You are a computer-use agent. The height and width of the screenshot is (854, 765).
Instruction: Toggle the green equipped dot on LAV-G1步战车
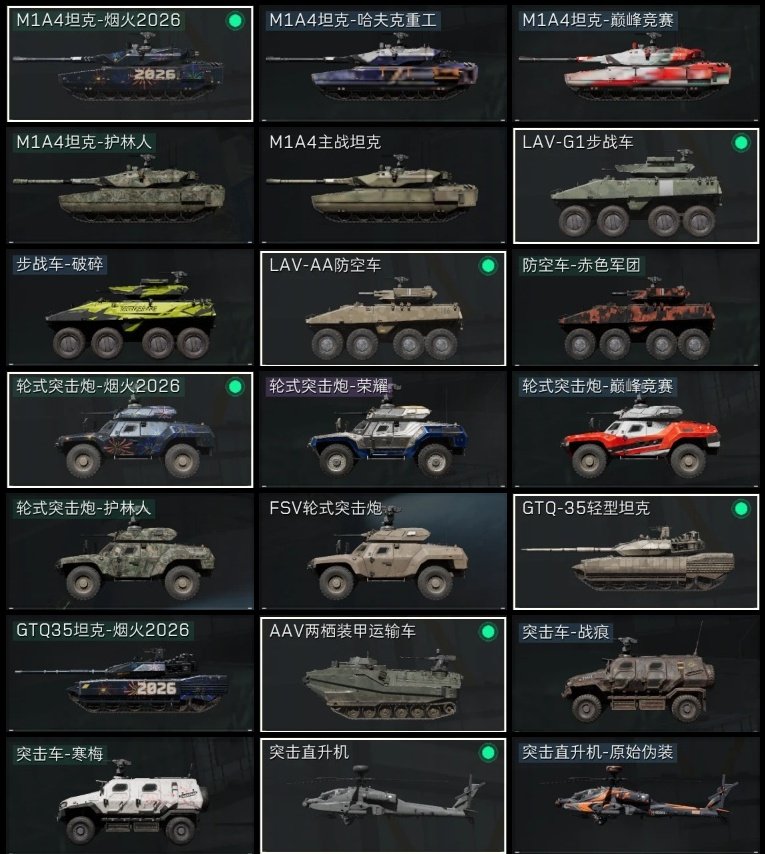741,143
